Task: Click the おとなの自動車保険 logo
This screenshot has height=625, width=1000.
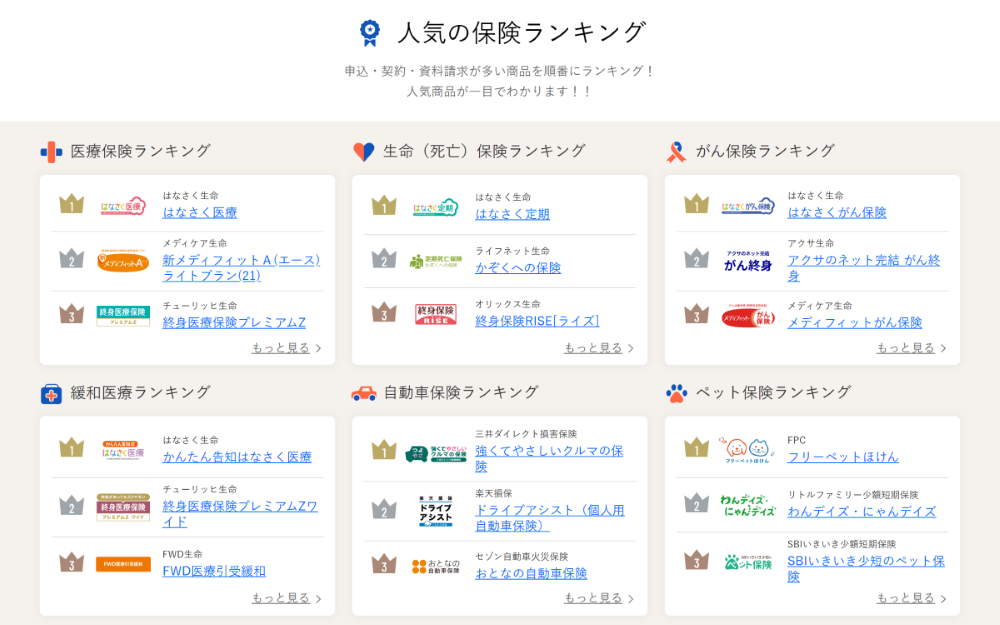Action: (436, 567)
